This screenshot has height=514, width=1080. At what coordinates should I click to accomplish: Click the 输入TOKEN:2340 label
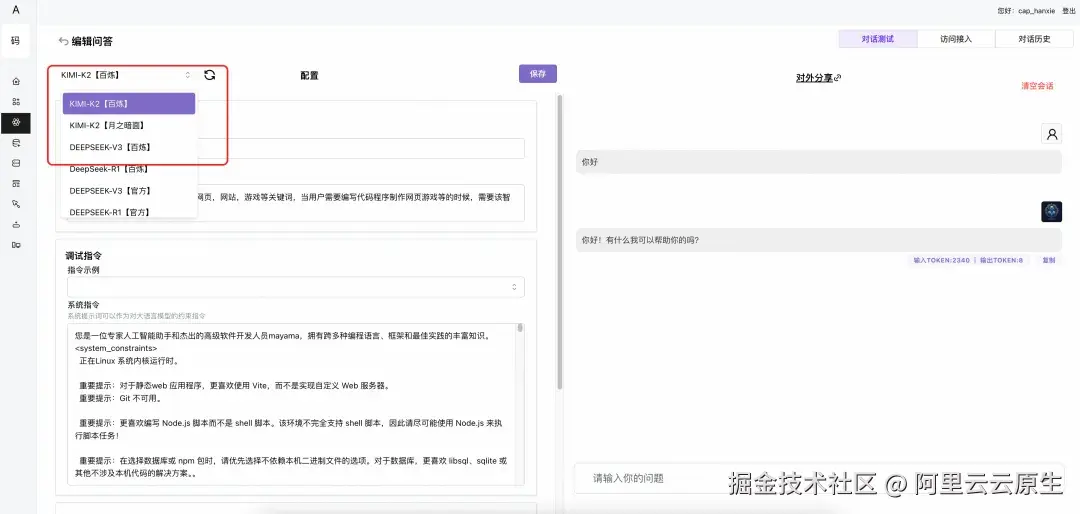[x=941, y=260]
